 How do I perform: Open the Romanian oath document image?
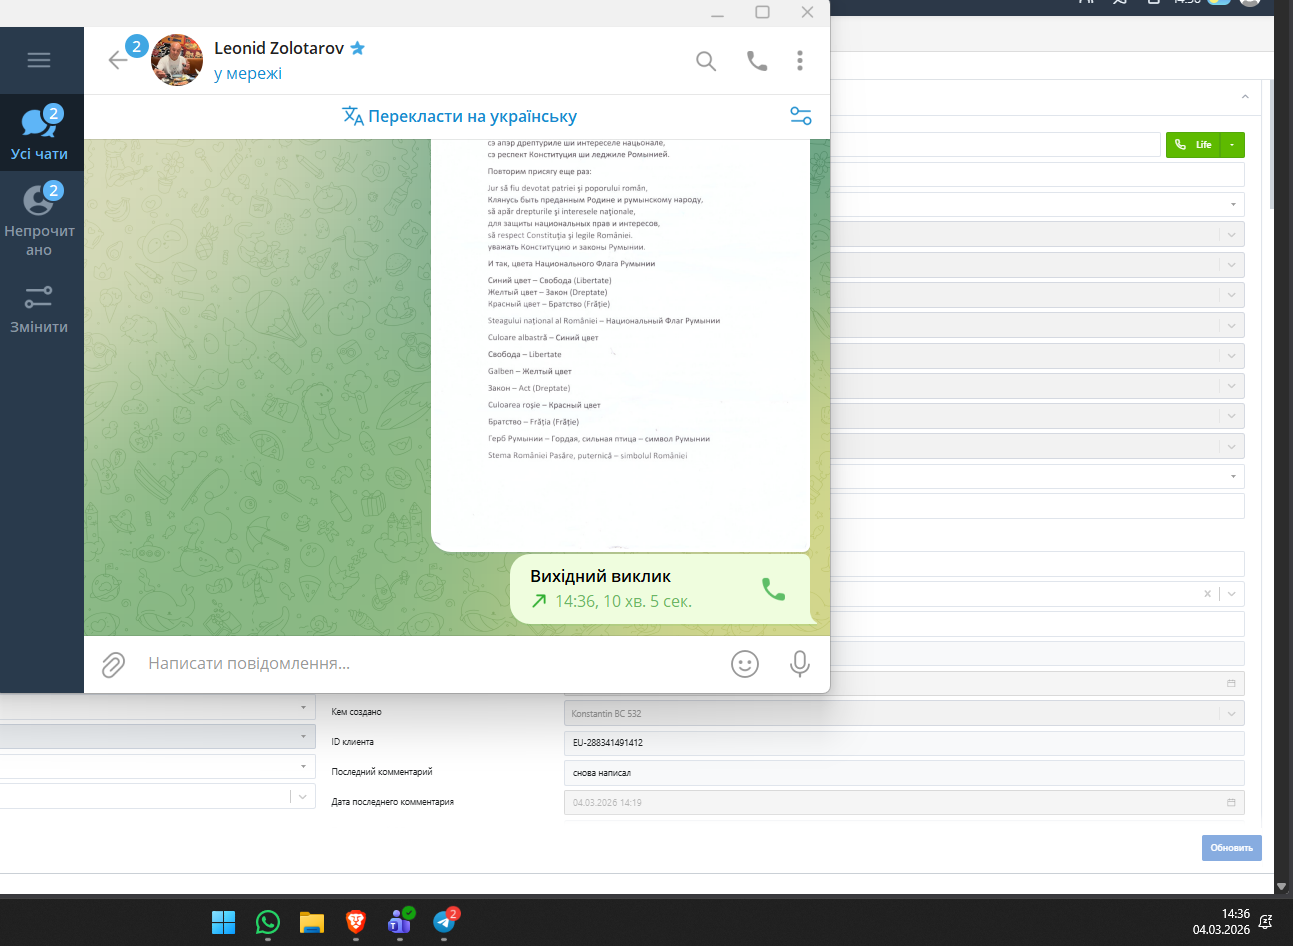pos(620,345)
